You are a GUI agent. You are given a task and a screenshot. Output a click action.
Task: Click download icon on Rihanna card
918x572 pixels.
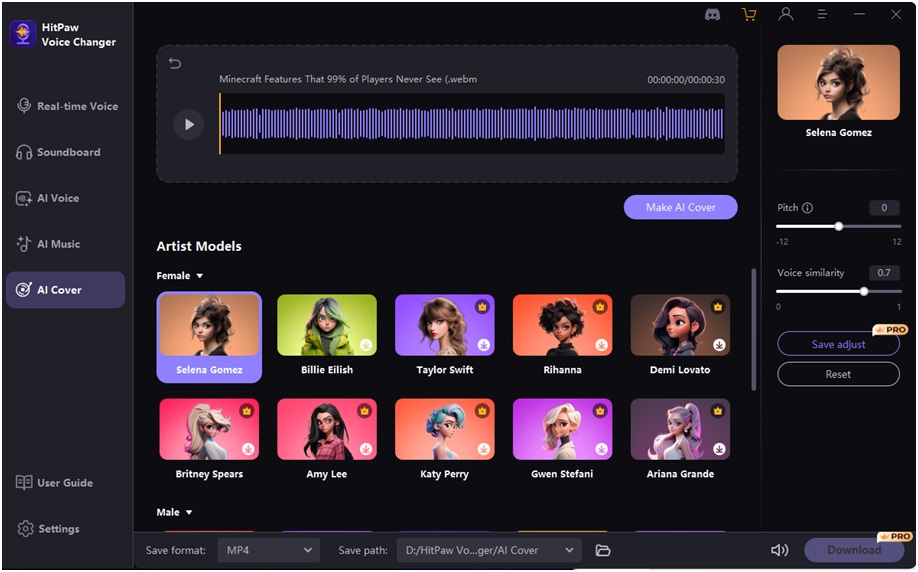tap(601, 345)
